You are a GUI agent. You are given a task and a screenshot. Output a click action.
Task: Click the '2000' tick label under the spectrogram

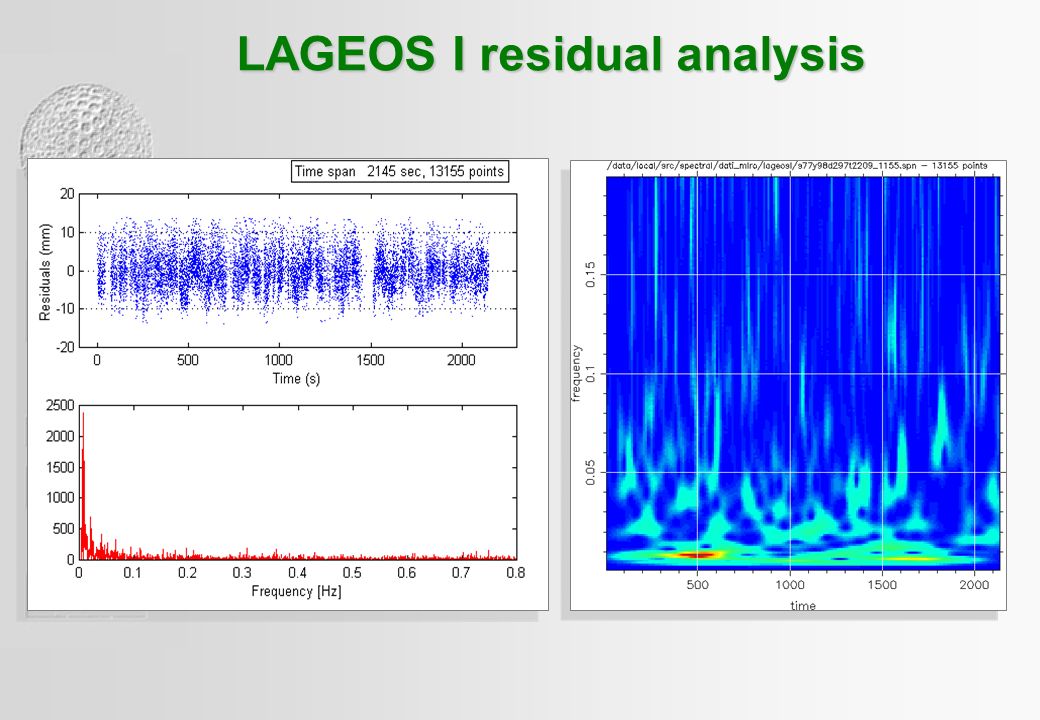[974, 585]
